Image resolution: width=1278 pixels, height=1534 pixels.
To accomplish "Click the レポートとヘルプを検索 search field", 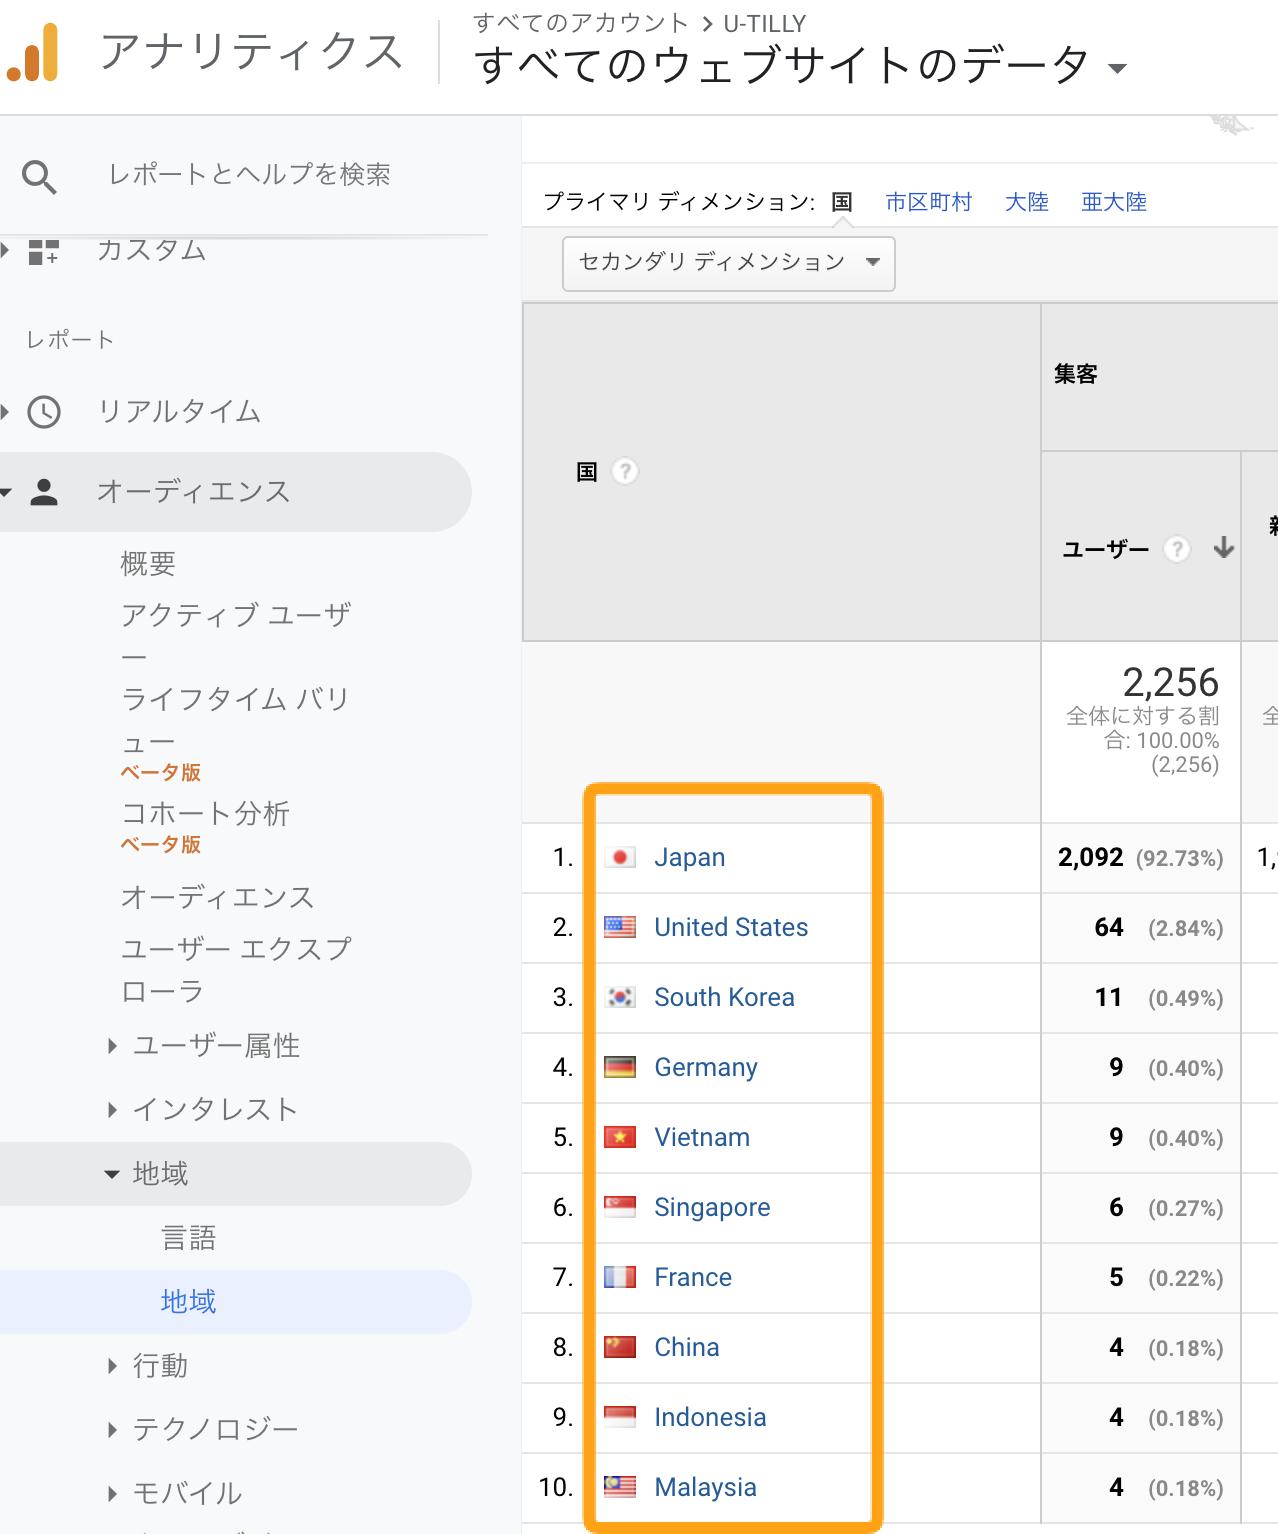I will [x=250, y=175].
